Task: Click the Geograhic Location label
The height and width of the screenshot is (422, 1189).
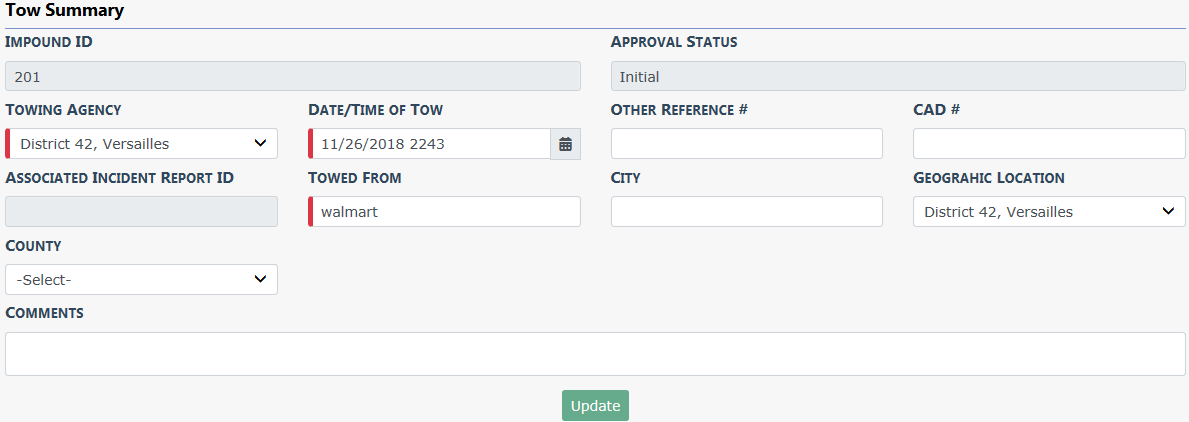Action: (988, 178)
